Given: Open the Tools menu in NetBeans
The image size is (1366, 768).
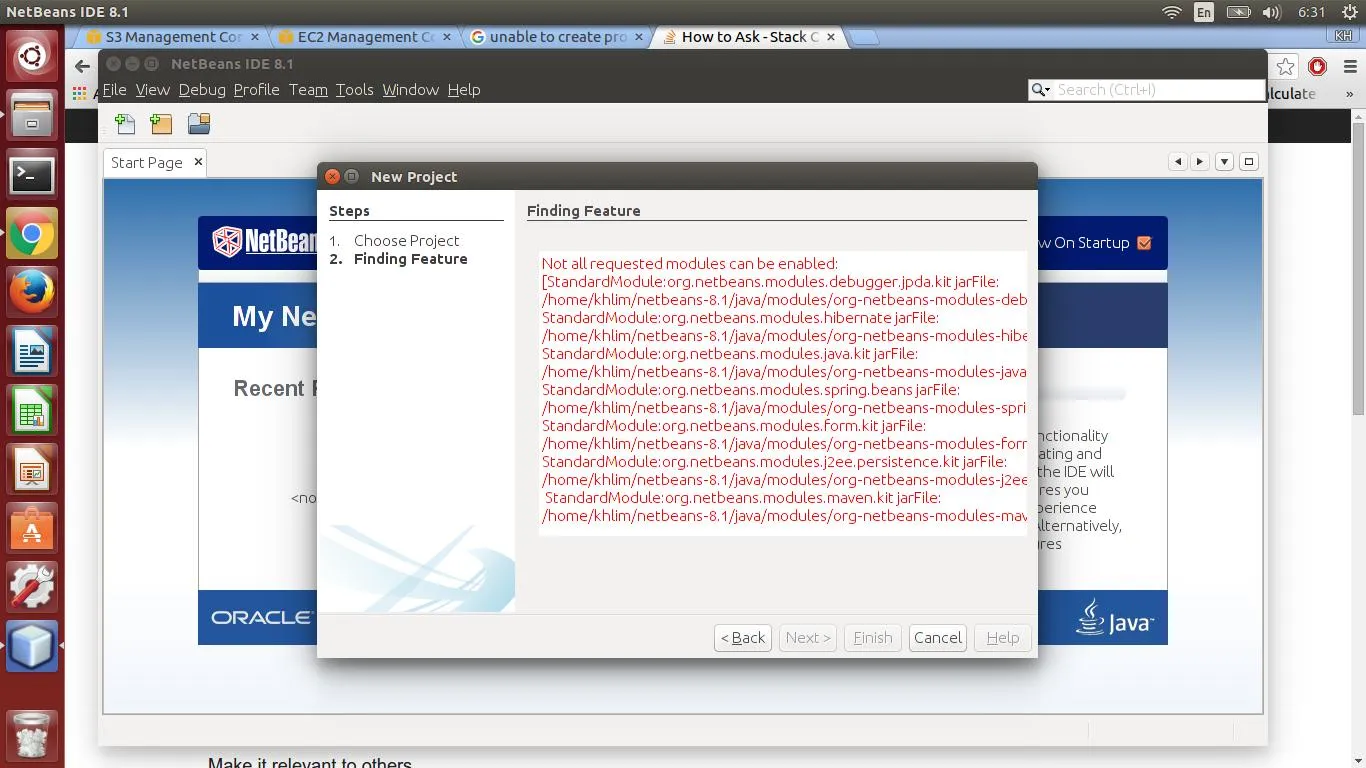Looking at the screenshot, I should pos(354,89).
